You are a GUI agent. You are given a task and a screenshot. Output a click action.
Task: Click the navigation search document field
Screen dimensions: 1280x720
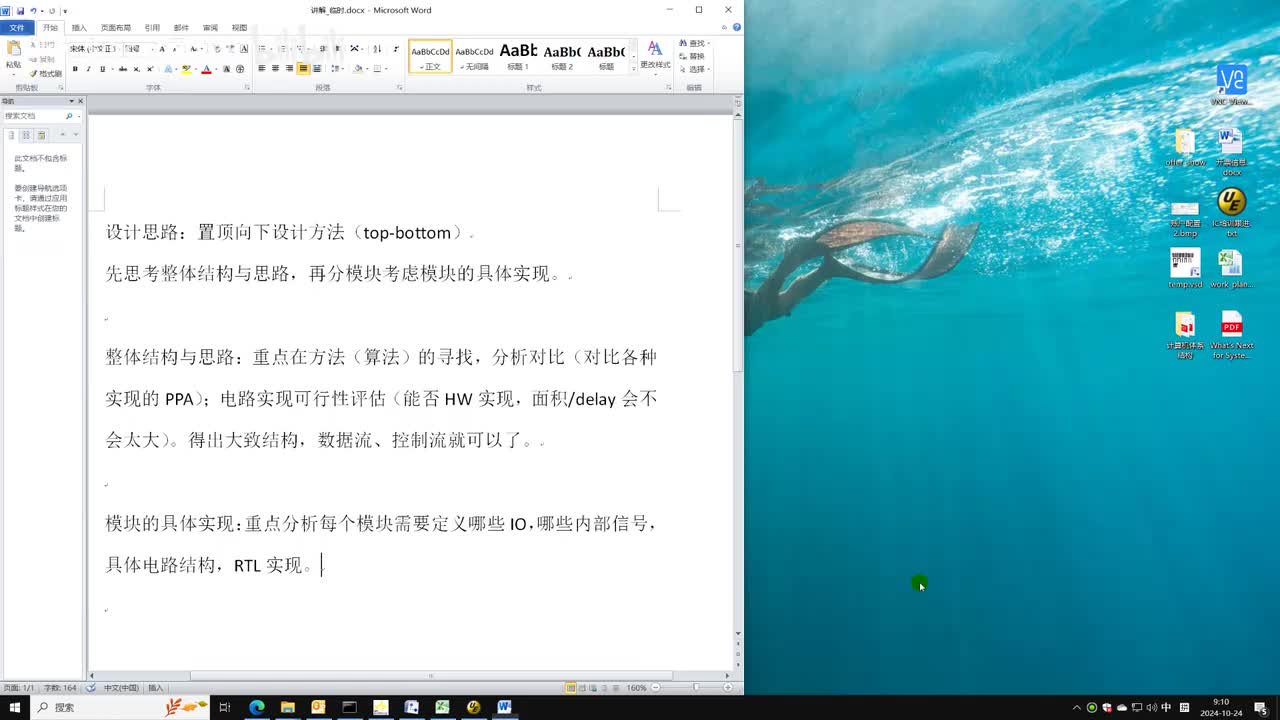(34, 116)
